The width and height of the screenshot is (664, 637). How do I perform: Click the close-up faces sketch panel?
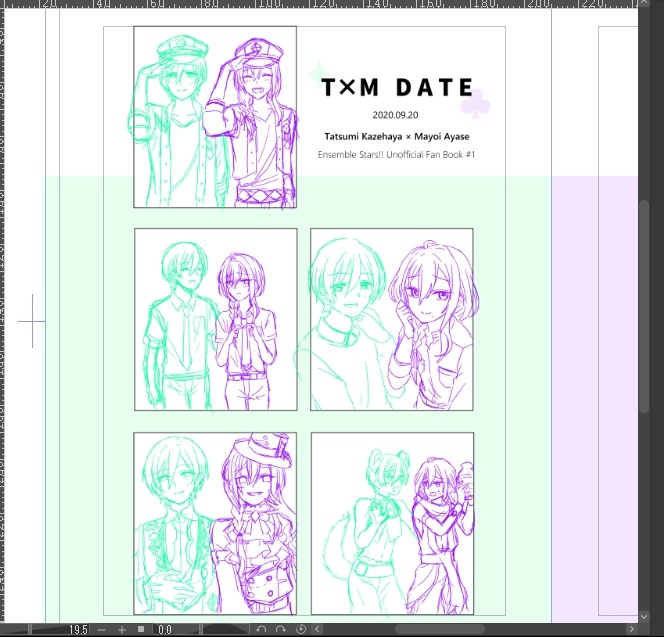tap(392, 319)
